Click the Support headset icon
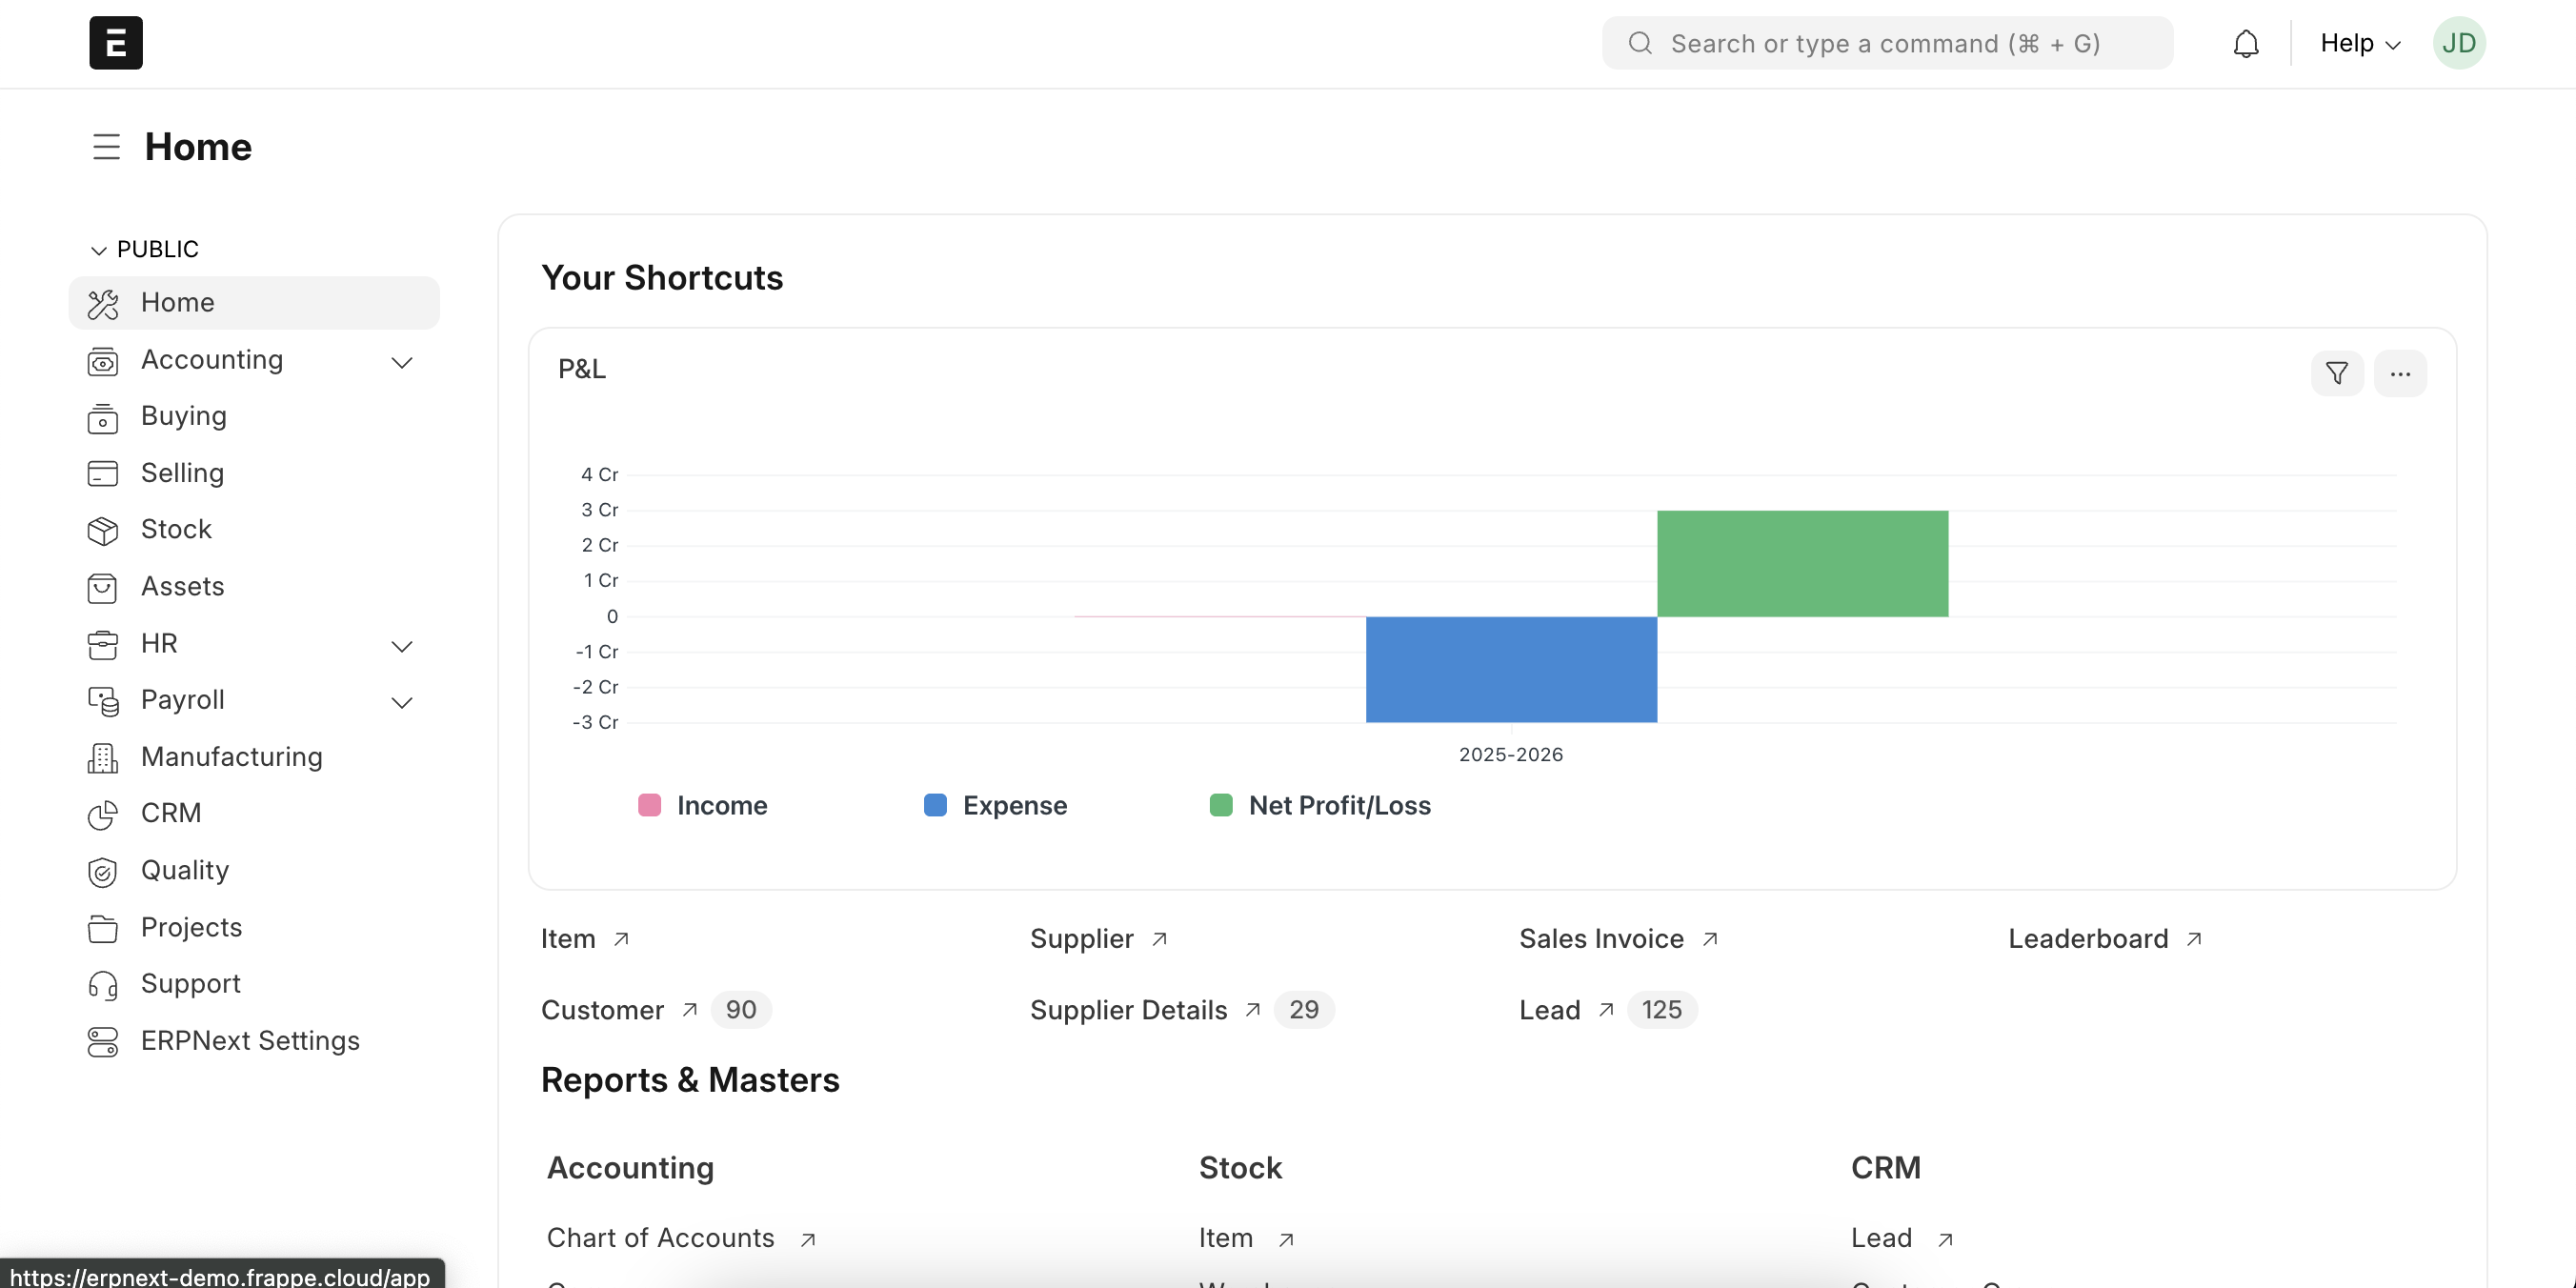 103,984
